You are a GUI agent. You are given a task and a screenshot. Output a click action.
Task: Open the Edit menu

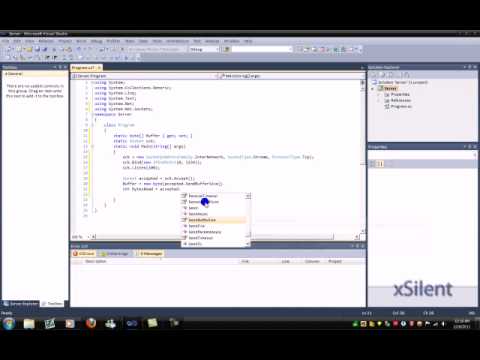17,41
